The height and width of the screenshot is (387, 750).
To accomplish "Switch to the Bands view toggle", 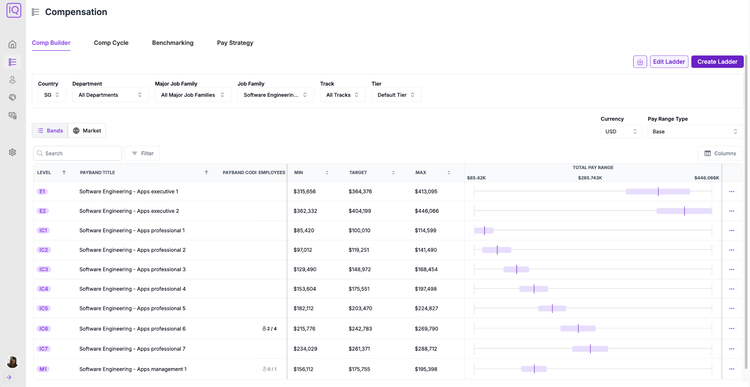I will [50, 131].
